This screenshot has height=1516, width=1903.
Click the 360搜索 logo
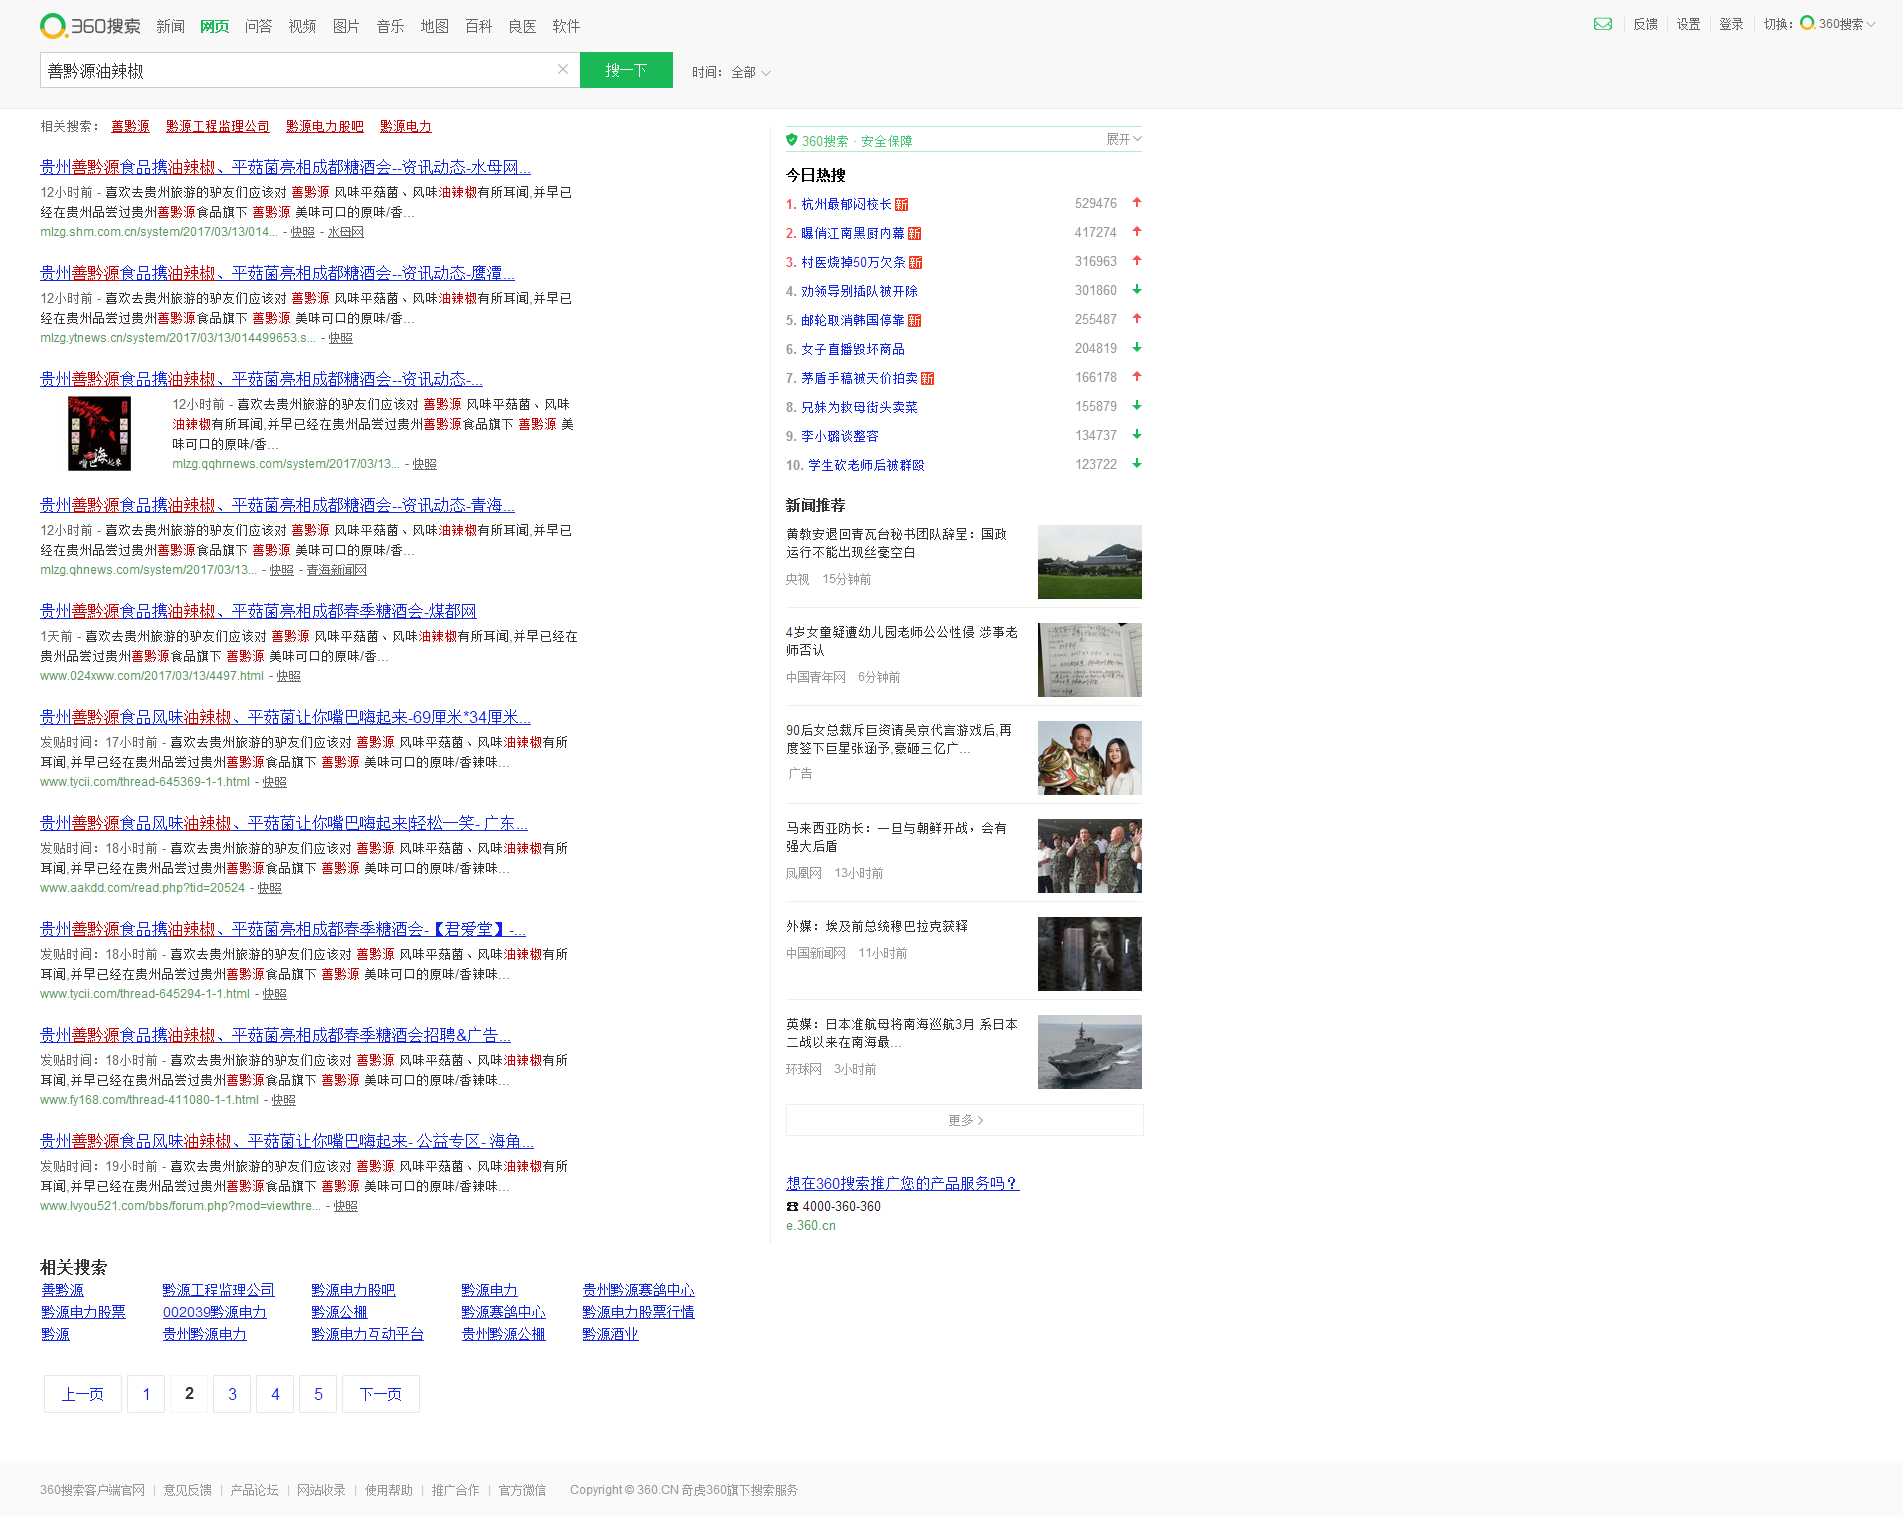pos(90,26)
